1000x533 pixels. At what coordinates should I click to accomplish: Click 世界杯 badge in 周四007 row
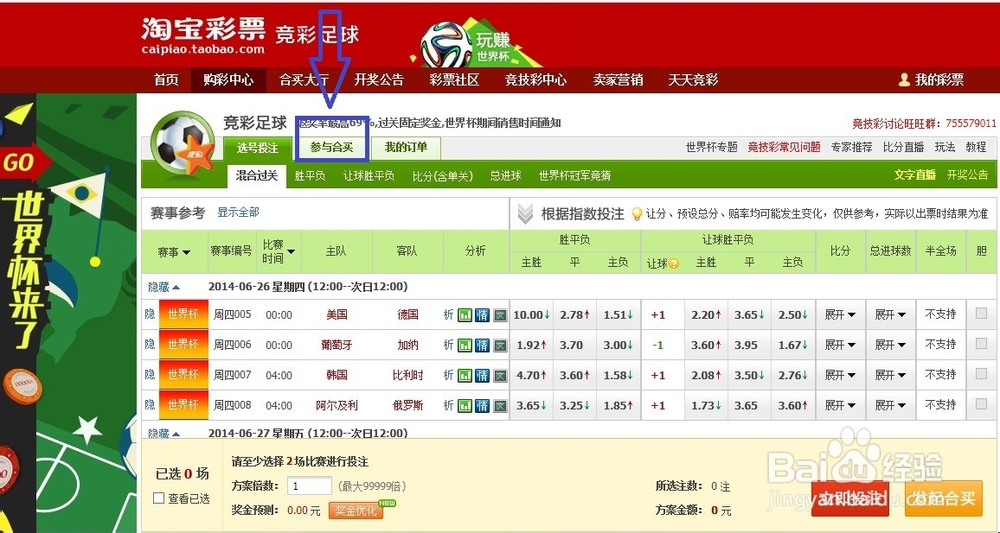pos(184,374)
